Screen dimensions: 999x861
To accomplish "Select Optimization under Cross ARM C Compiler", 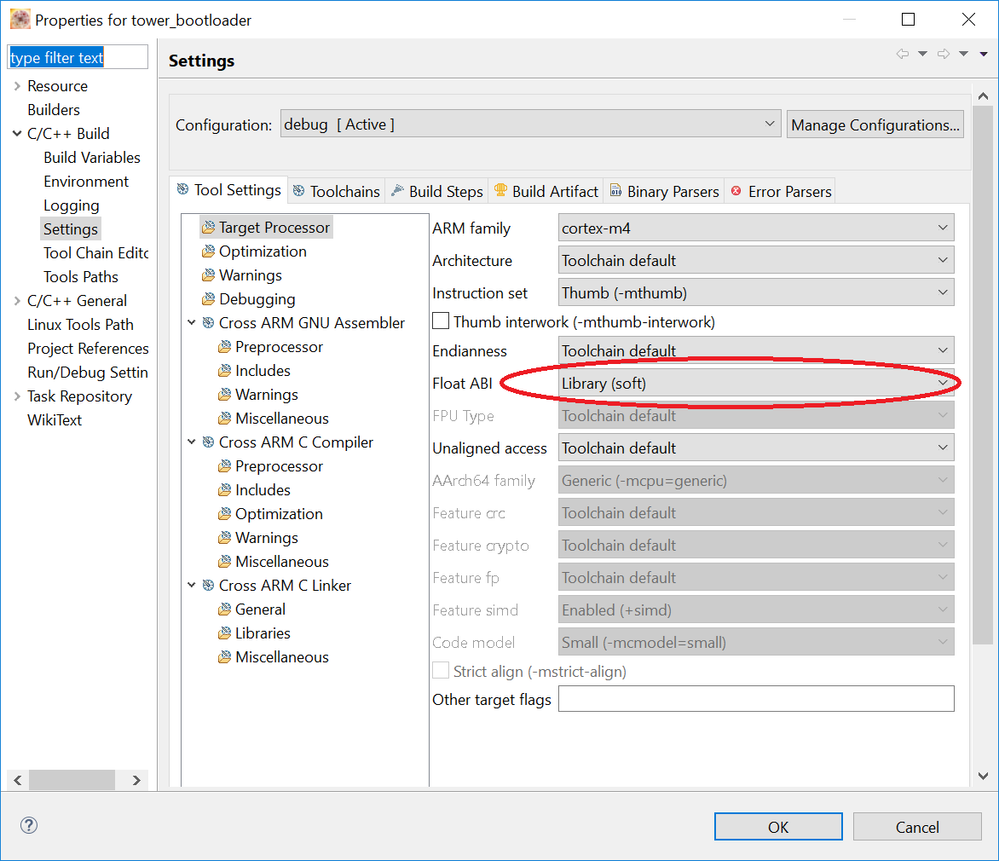I will [x=278, y=514].
